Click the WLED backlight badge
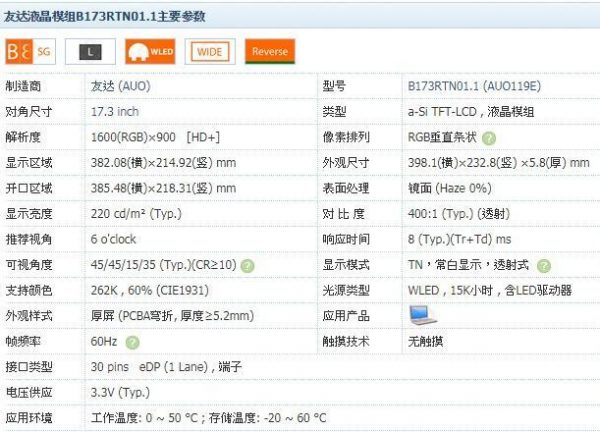Image resolution: width=600 pixels, height=432 pixels. pyautogui.click(x=149, y=50)
